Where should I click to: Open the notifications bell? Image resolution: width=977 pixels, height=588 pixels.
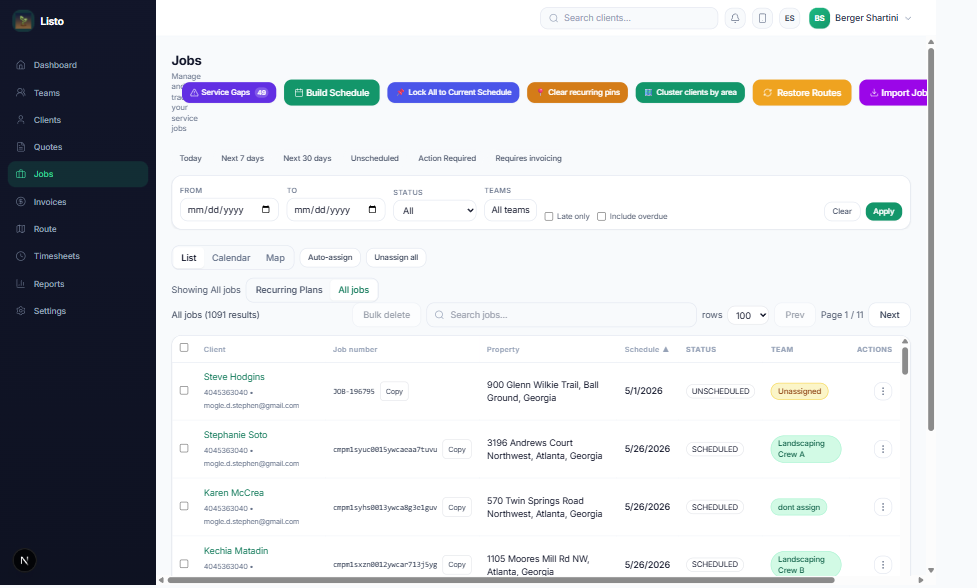coord(735,18)
